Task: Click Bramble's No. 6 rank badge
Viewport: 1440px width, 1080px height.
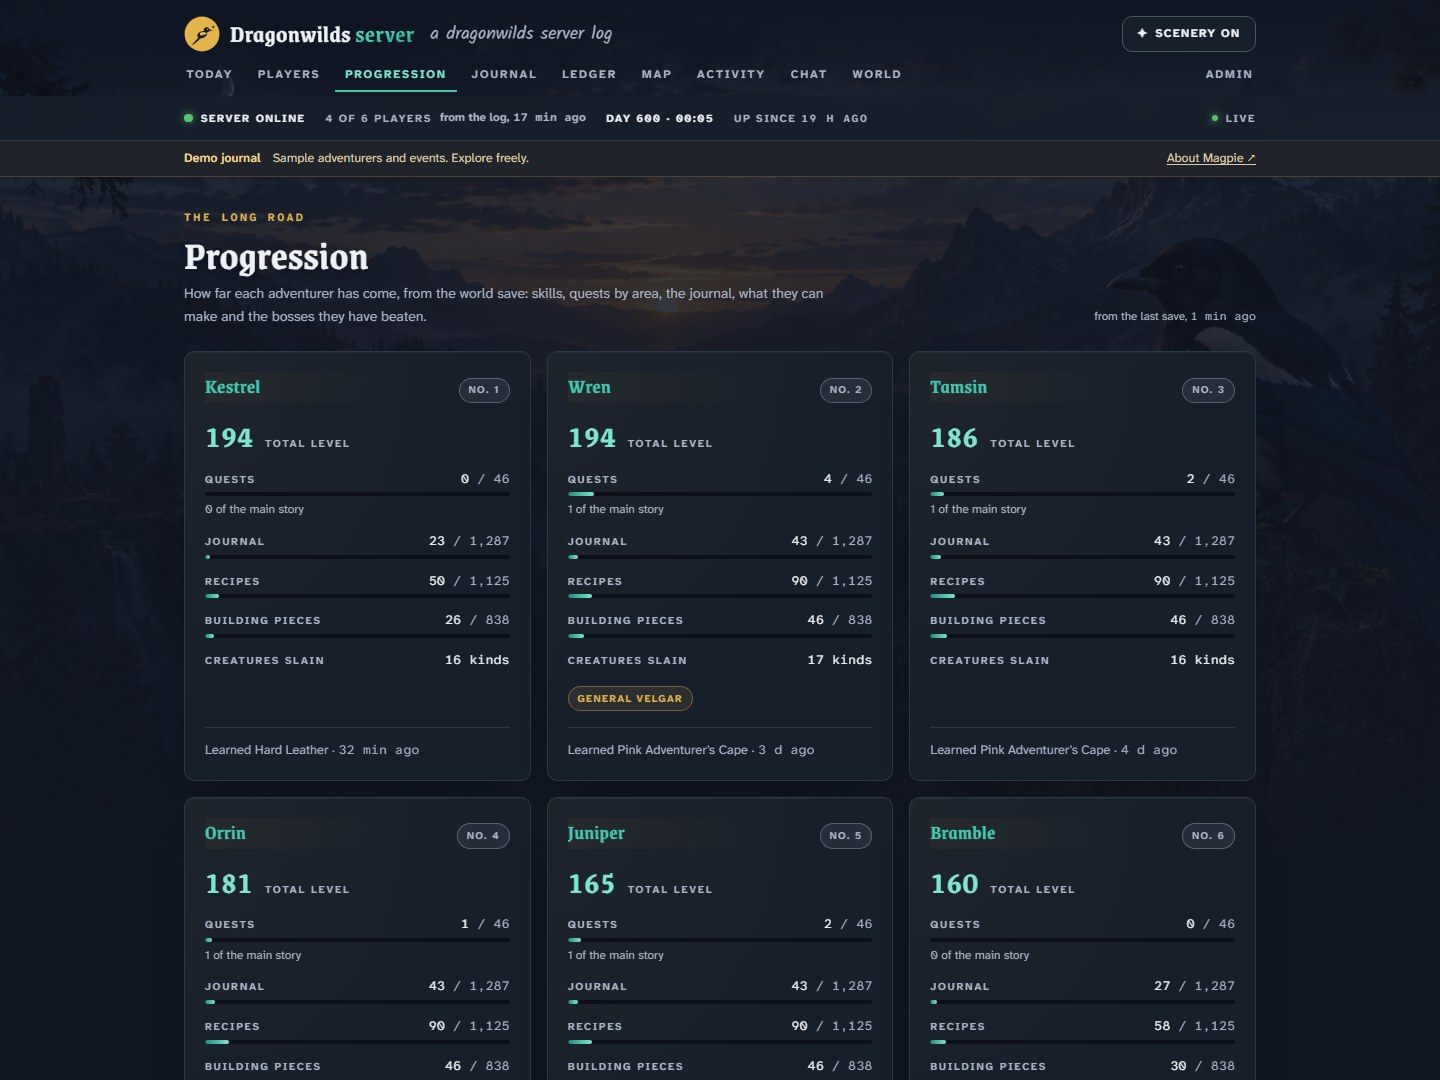Action: click(x=1208, y=836)
